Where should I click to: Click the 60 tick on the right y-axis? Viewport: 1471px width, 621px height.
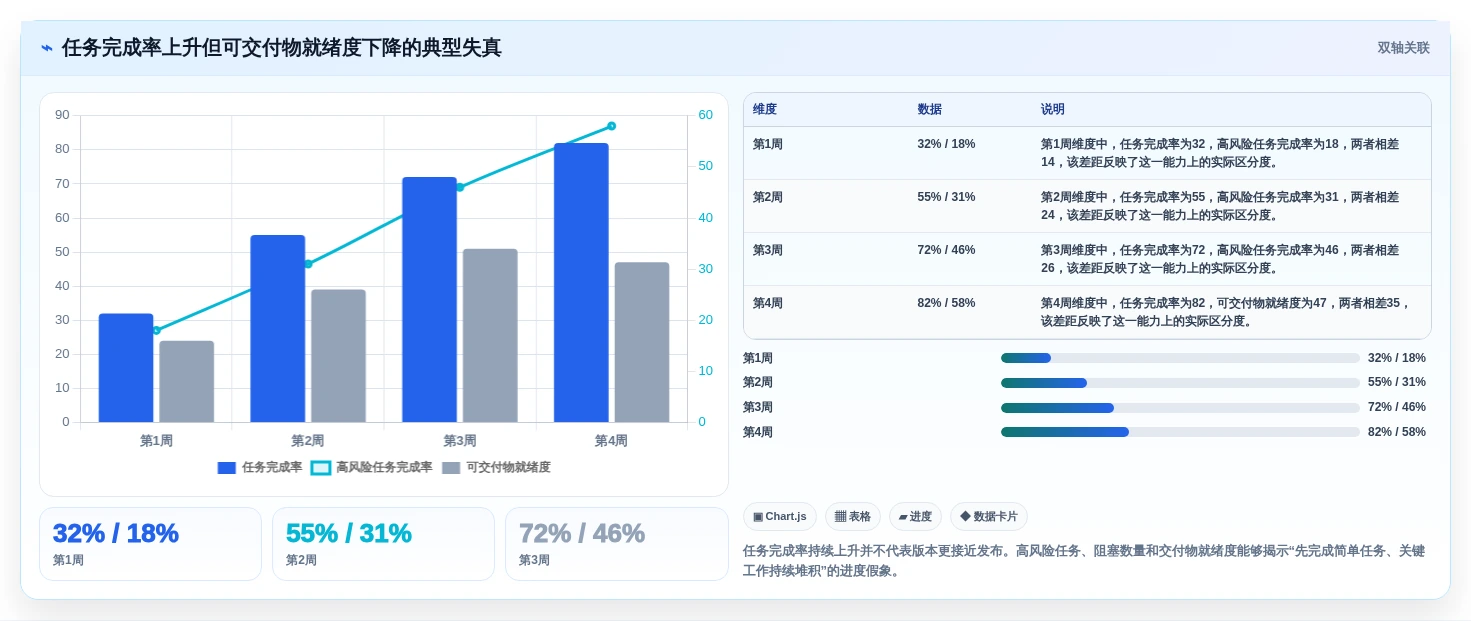tap(705, 115)
